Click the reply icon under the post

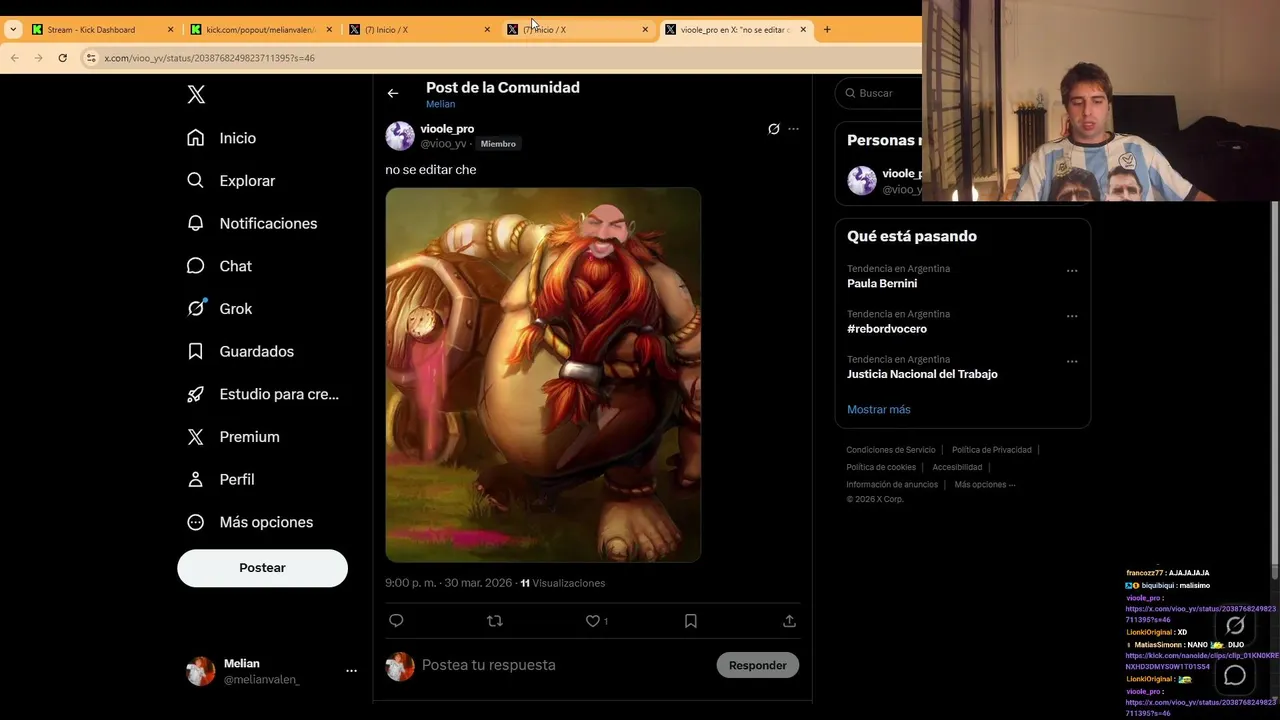click(396, 621)
